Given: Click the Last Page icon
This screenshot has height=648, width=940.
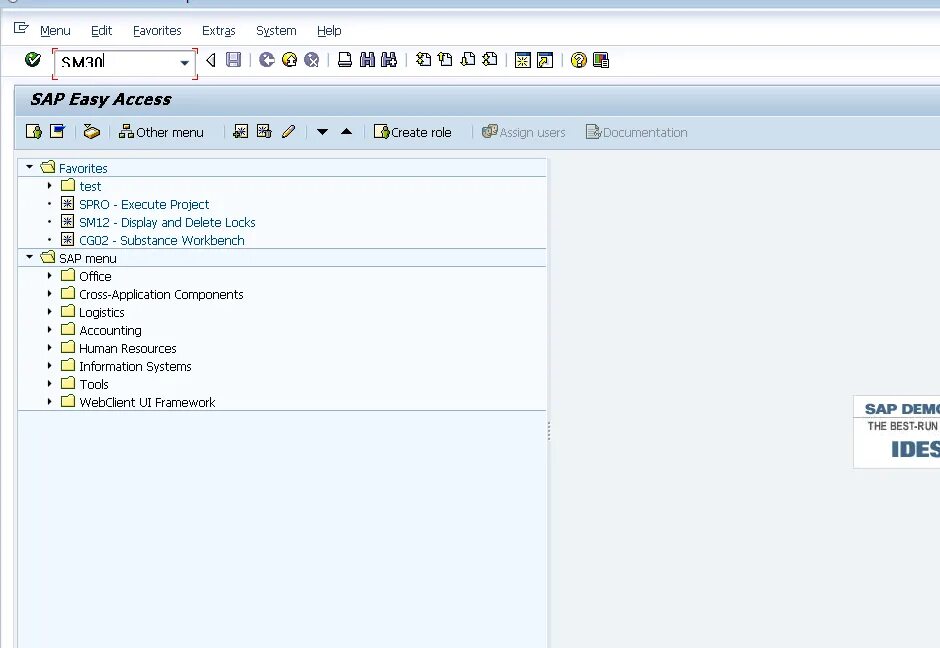Looking at the screenshot, I should pos(490,60).
